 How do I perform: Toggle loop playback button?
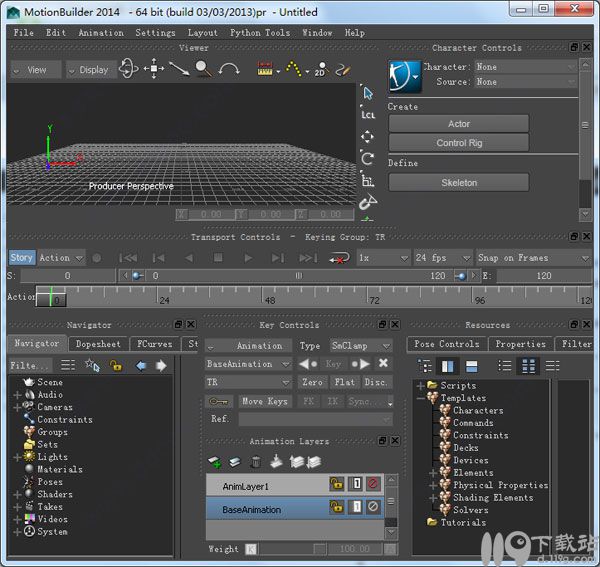(x=339, y=258)
